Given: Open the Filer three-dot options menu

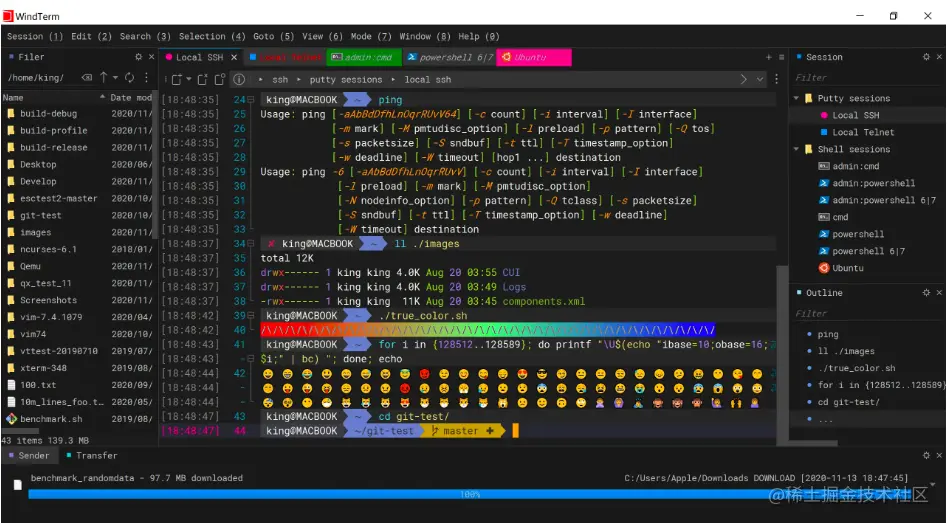Looking at the screenshot, I should coord(146,77).
